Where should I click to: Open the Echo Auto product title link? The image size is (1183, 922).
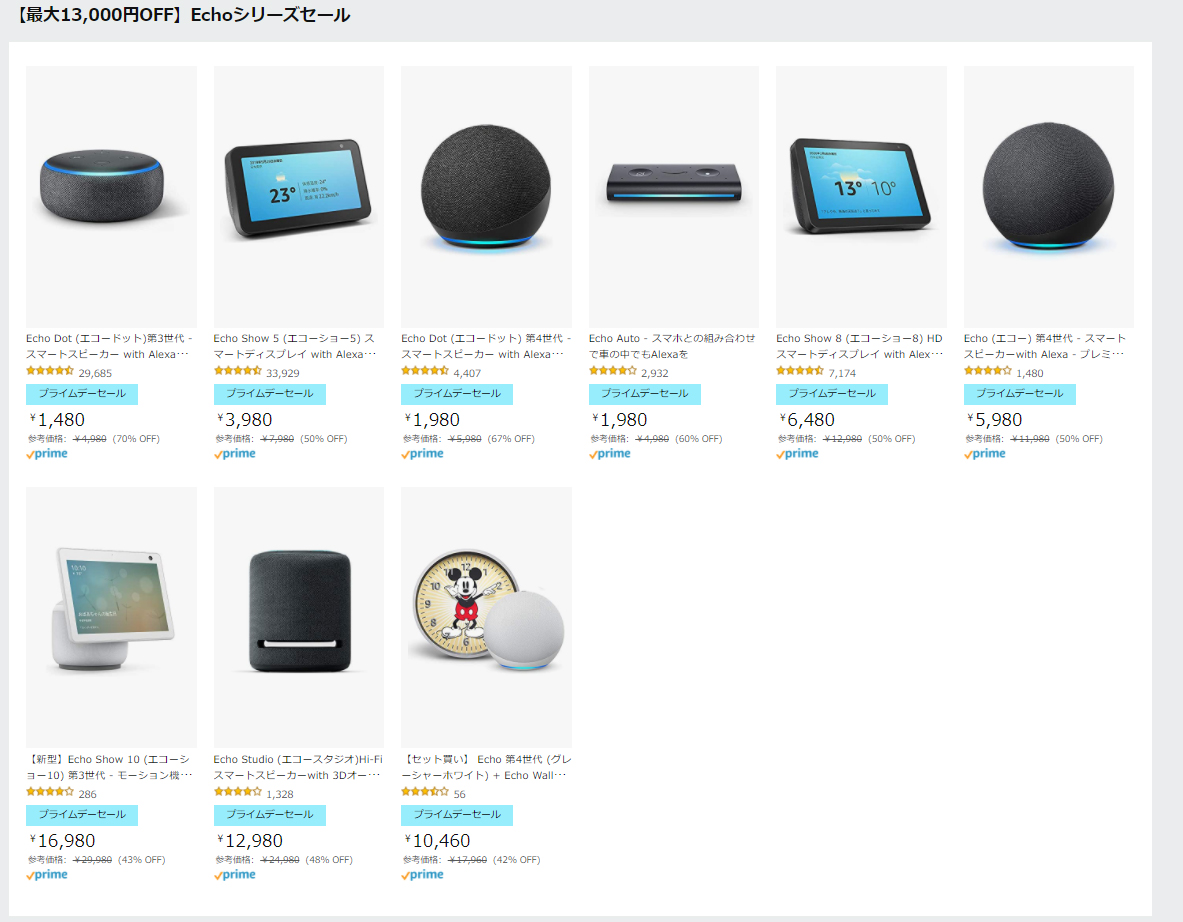point(671,346)
